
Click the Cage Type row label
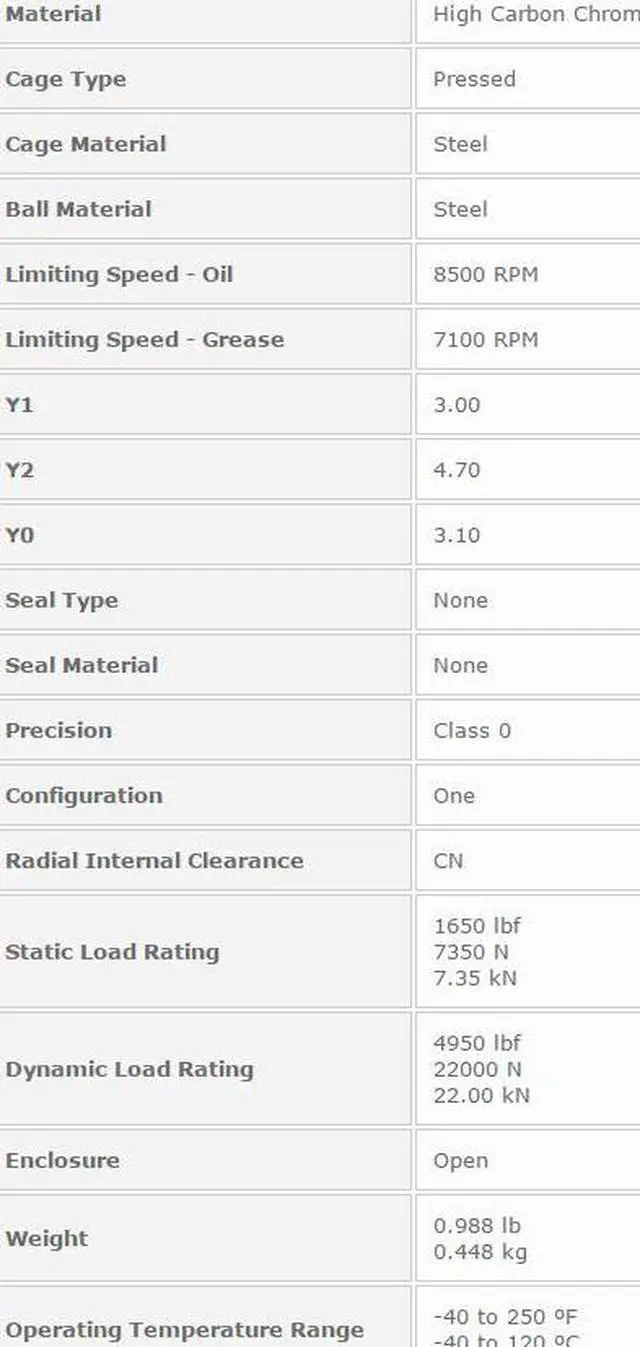click(x=66, y=80)
